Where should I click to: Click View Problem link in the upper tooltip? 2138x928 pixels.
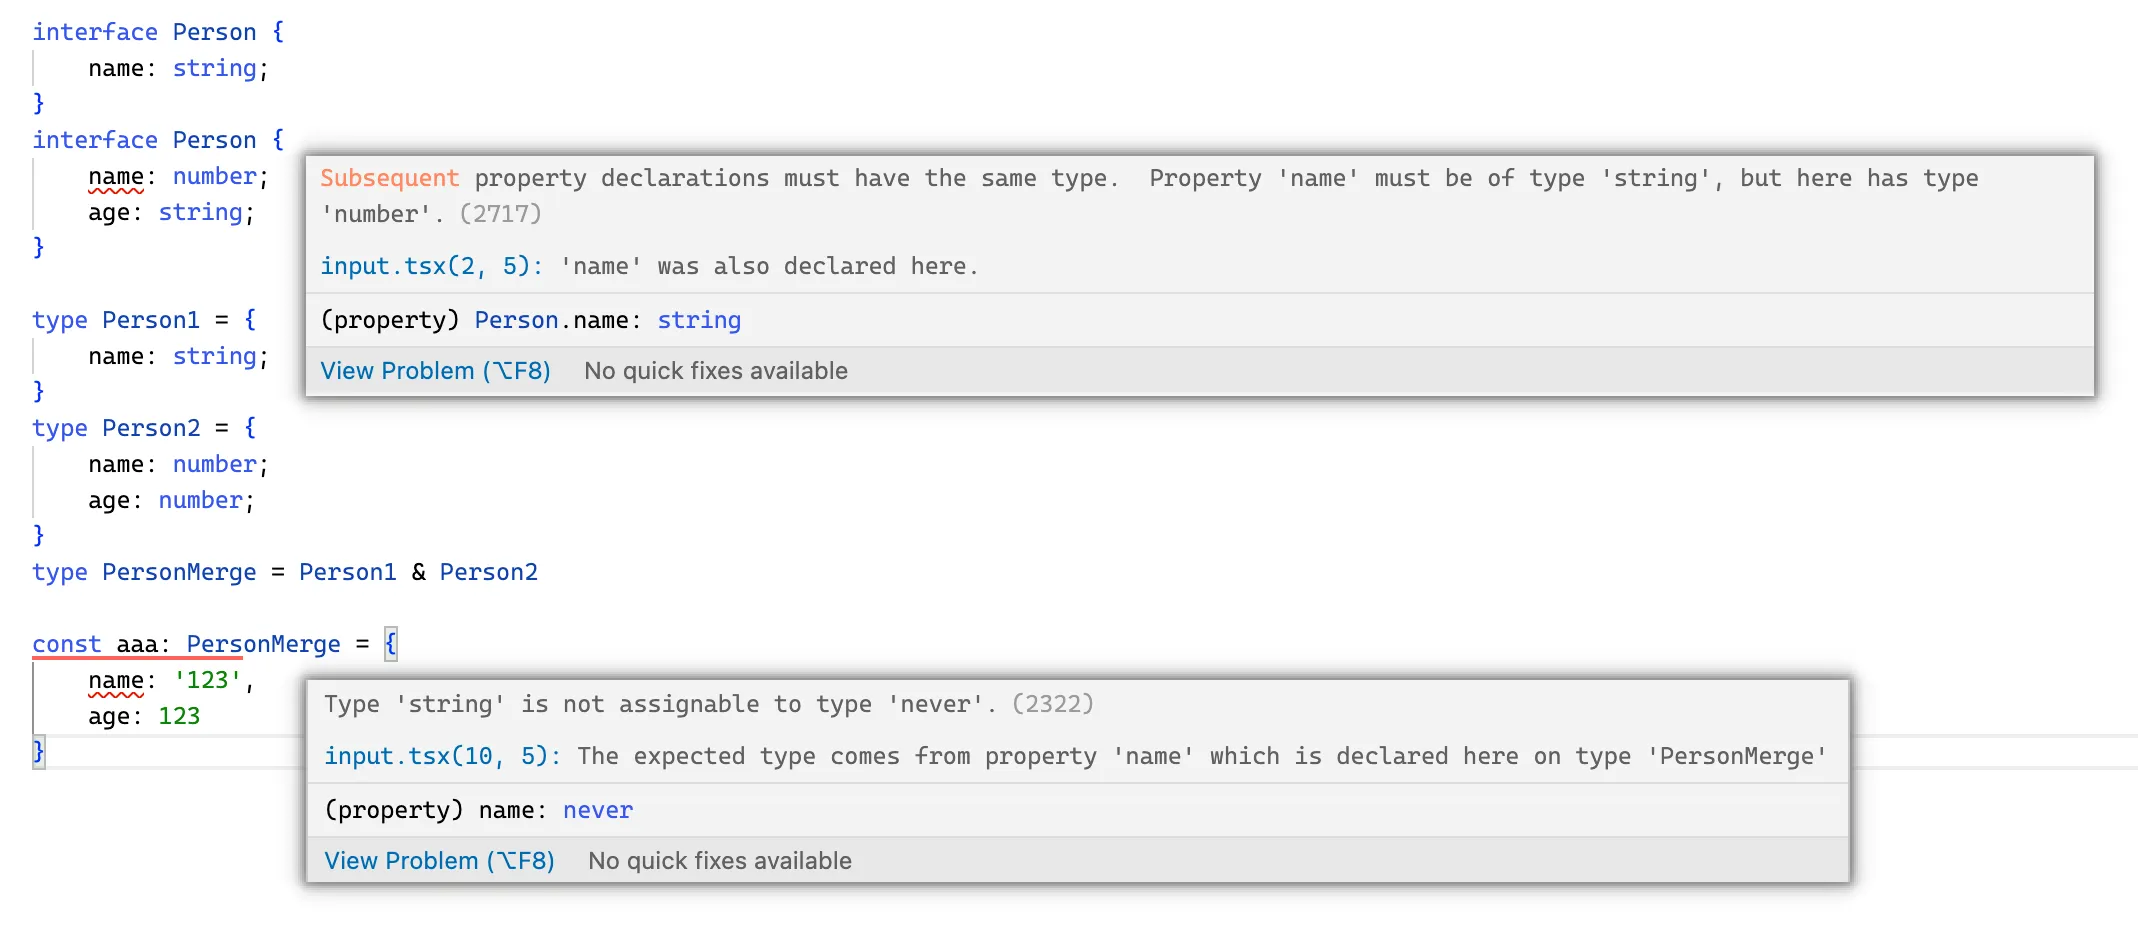pyautogui.click(x=435, y=371)
